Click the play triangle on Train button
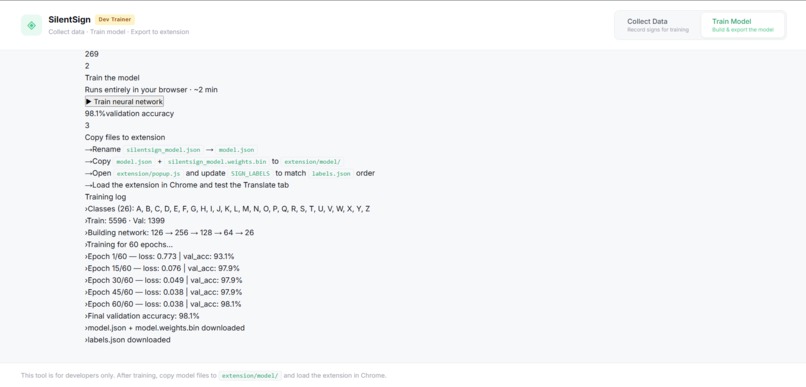 tap(89, 102)
